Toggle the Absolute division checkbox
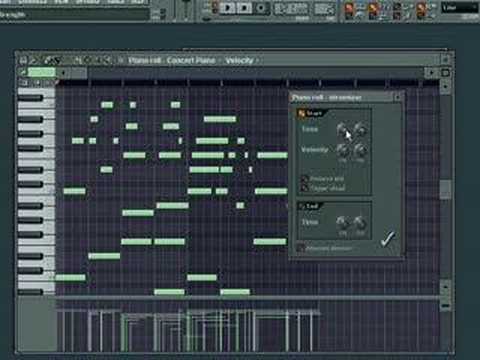This screenshot has height=360, width=480. (x=301, y=248)
